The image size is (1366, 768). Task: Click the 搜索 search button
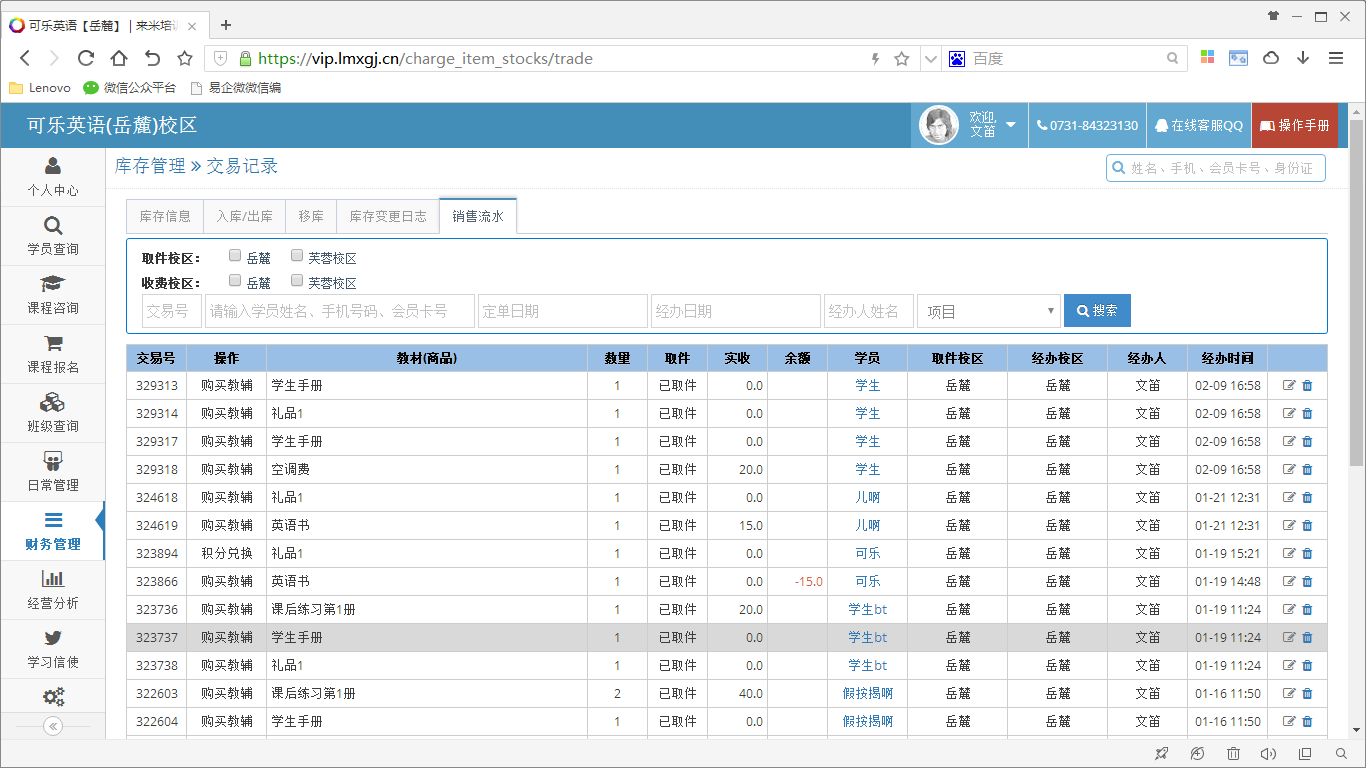[x=1097, y=310]
